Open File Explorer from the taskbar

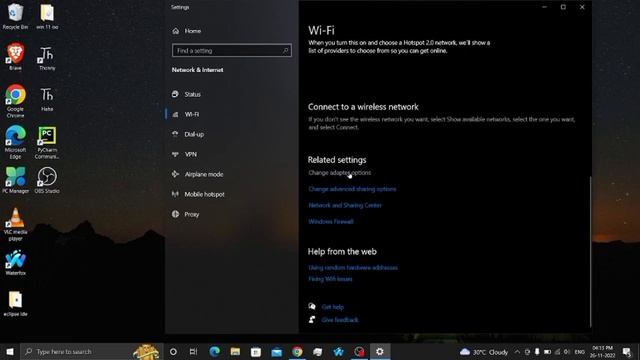(x=235, y=351)
